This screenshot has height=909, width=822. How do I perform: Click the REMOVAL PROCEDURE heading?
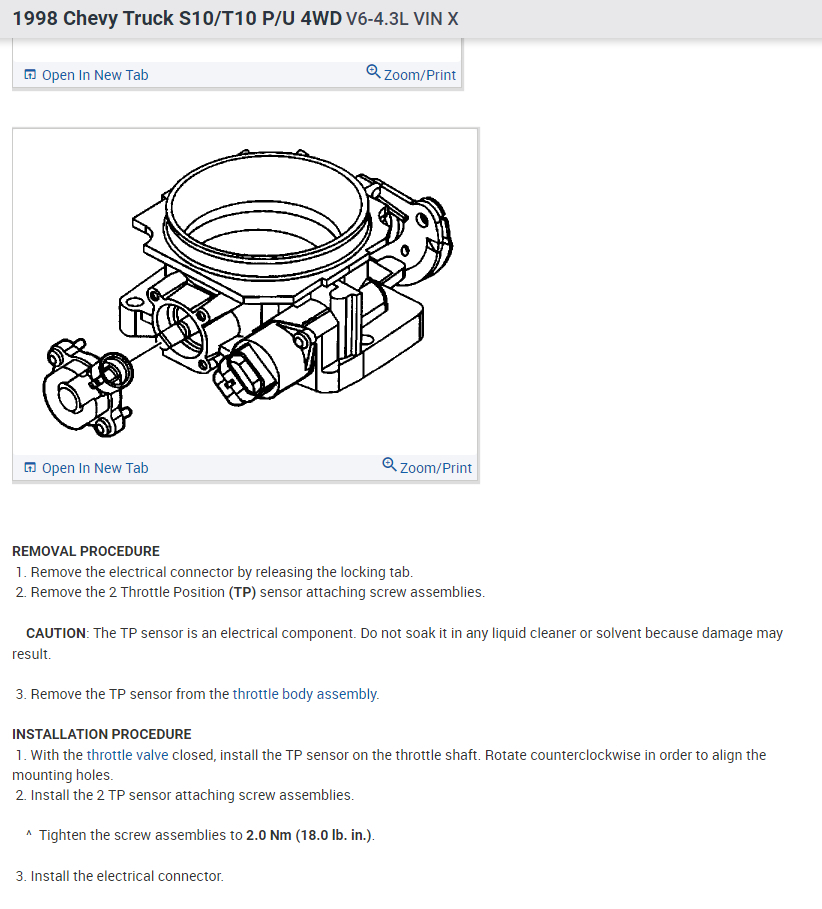click(86, 551)
